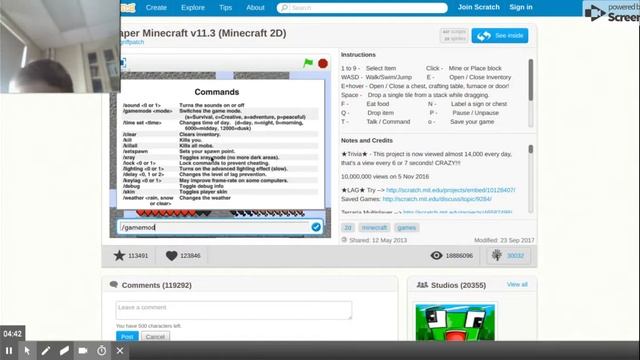Click the webcam video overlay
Viewport: 640px width, 360px height.
click(x=60, y=47)
